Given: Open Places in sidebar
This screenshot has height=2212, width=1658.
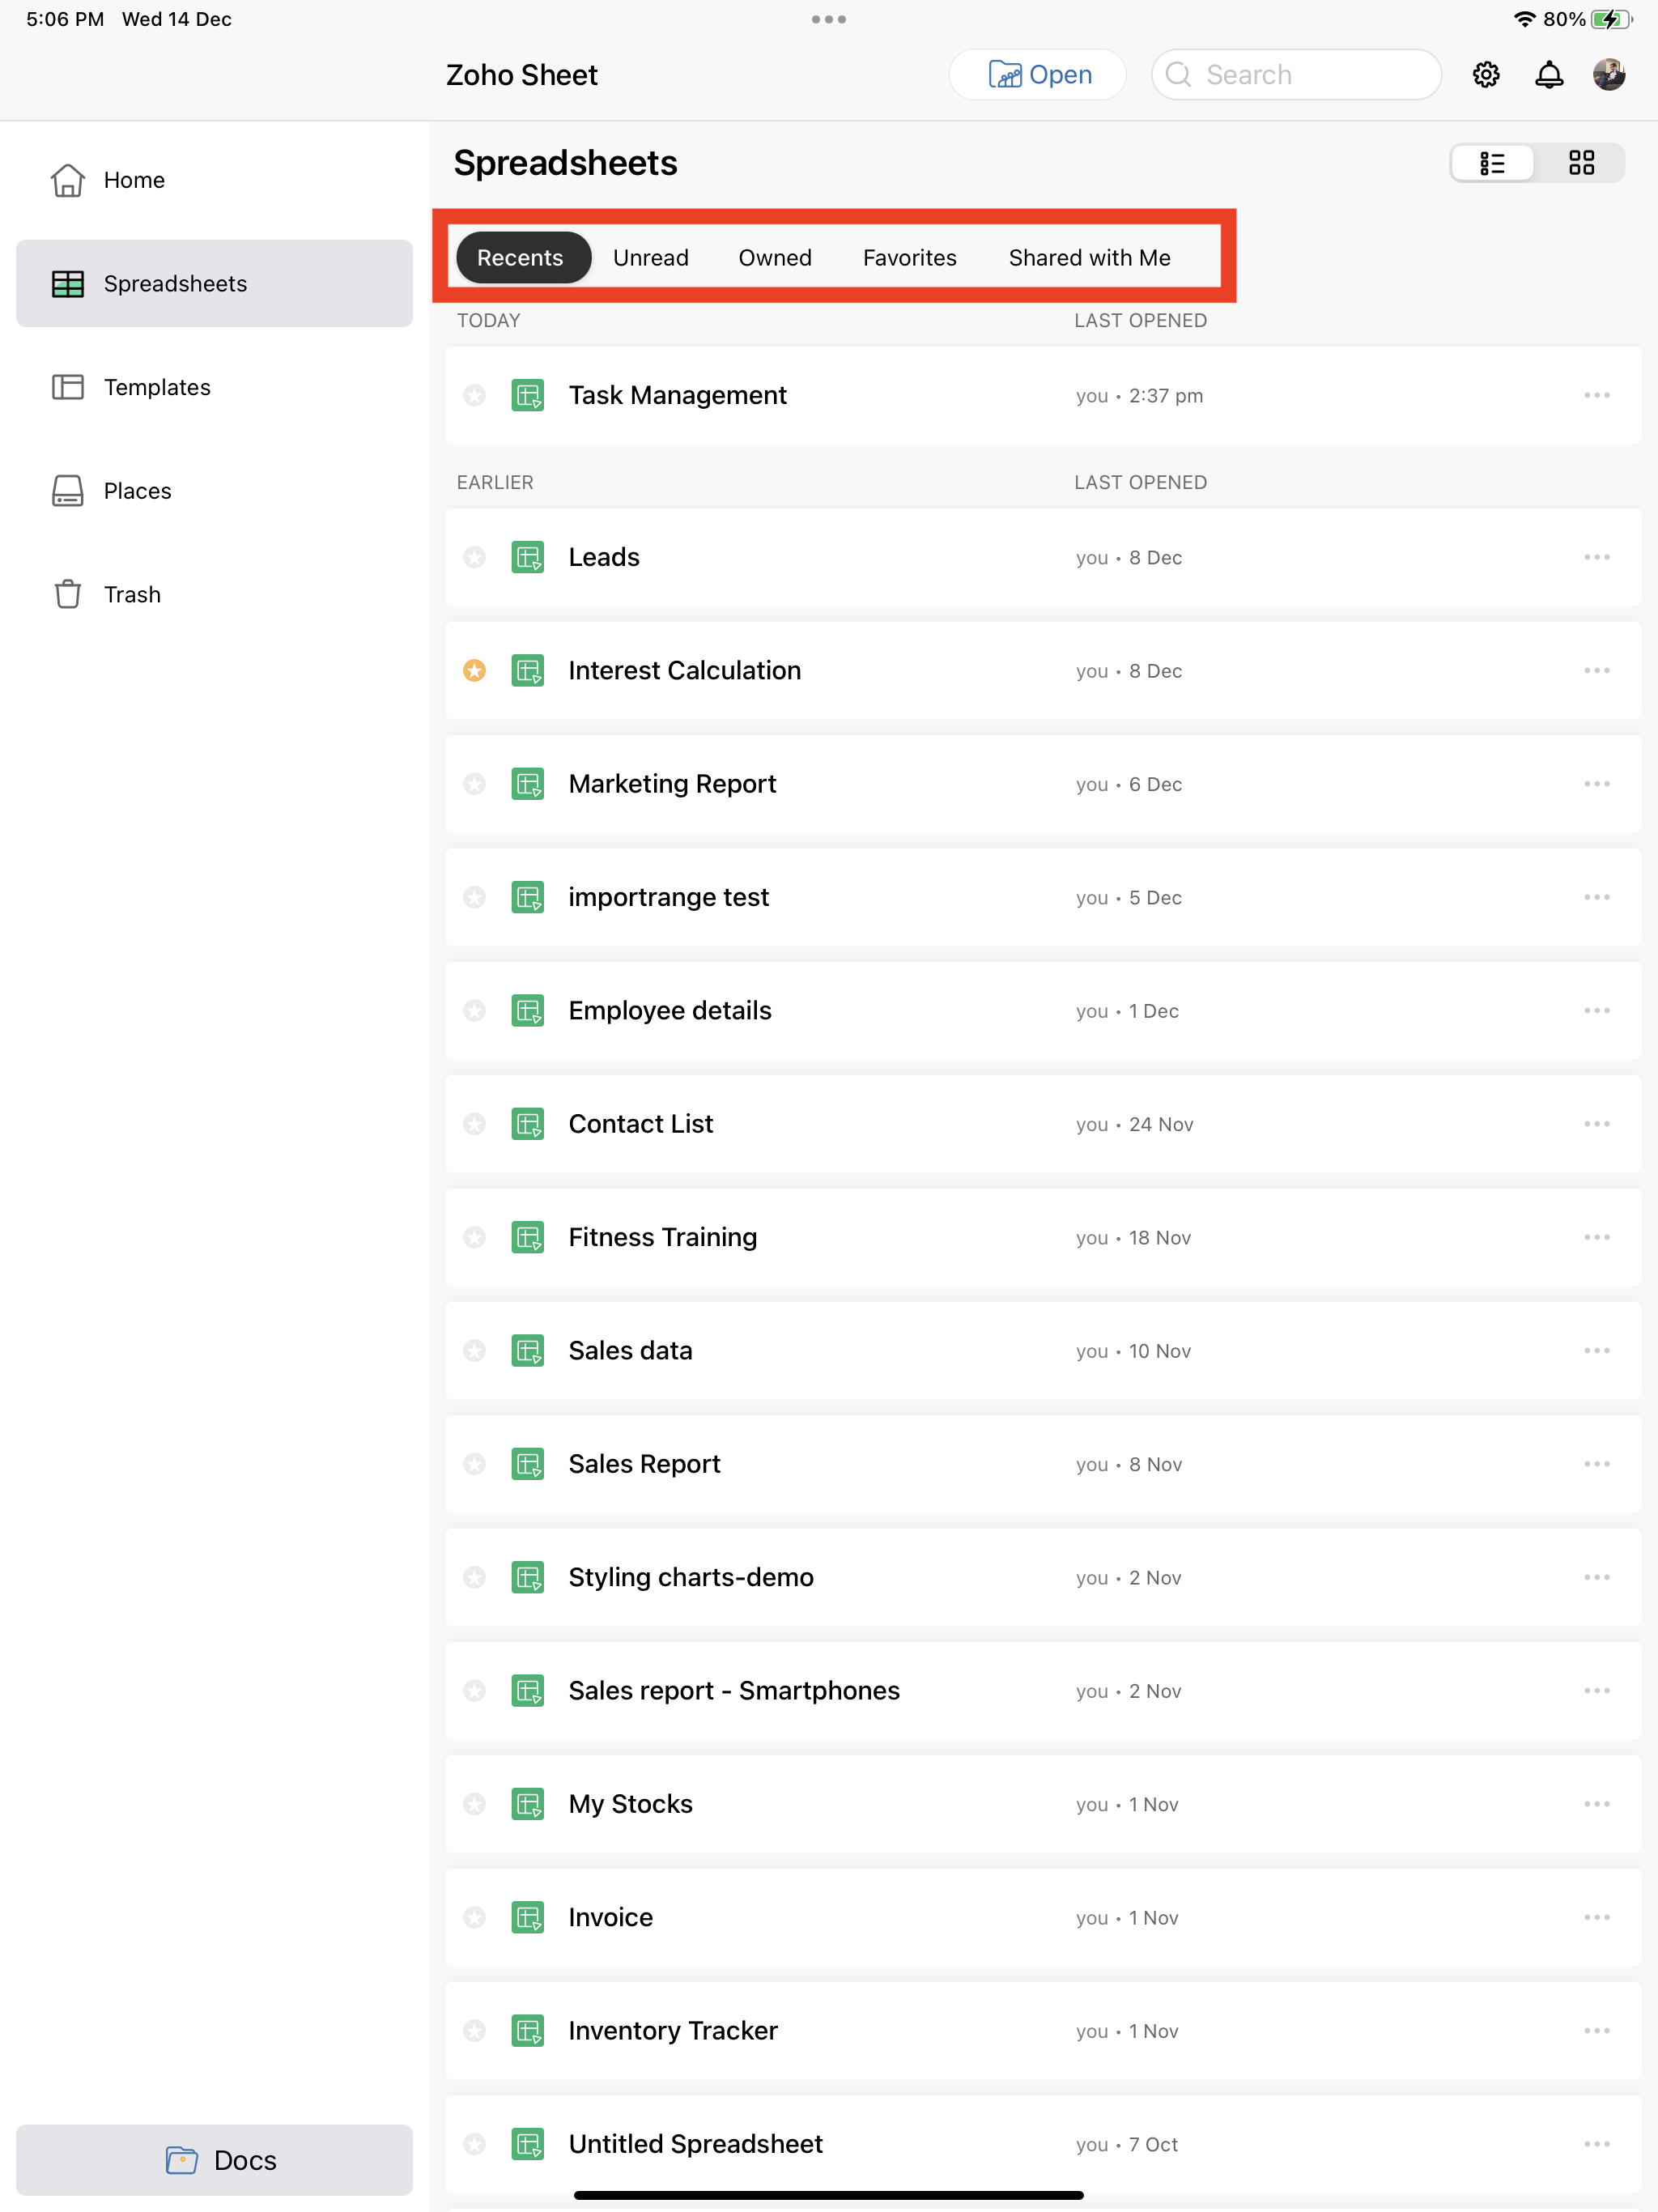Looking at the screenshot, I should [x=137, y=491].
